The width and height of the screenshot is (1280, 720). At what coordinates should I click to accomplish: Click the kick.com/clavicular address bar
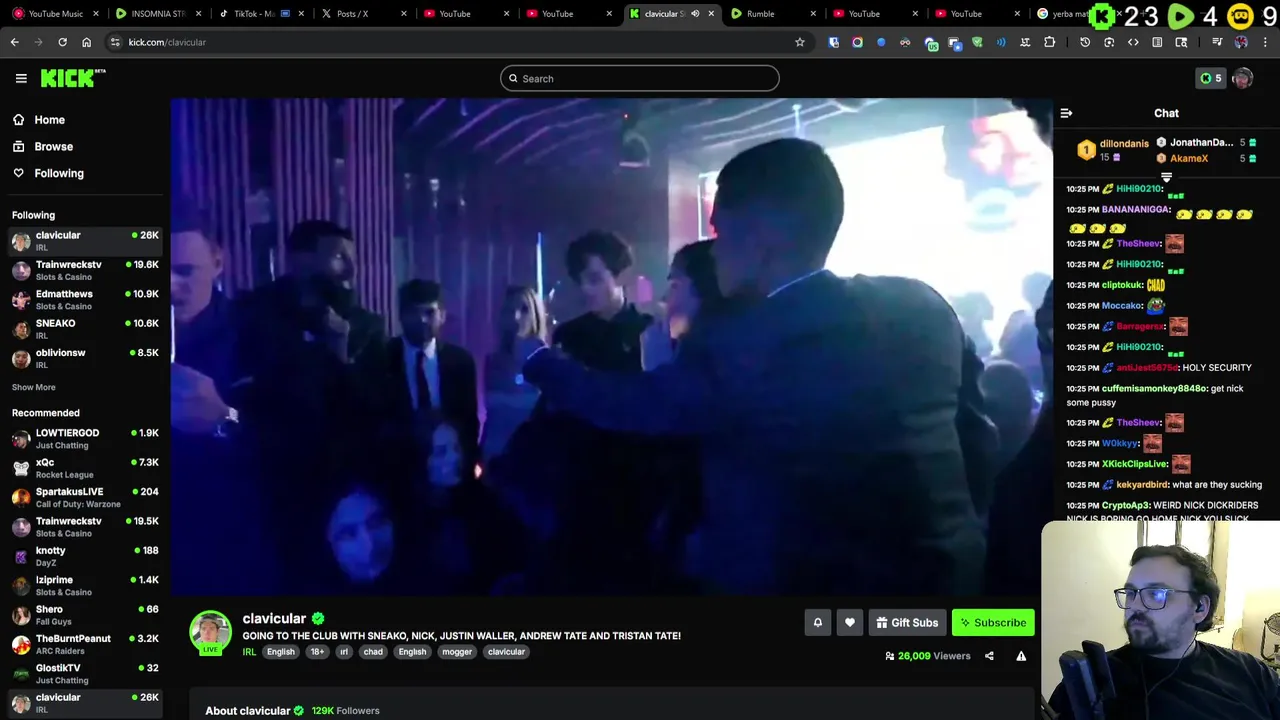460,42
